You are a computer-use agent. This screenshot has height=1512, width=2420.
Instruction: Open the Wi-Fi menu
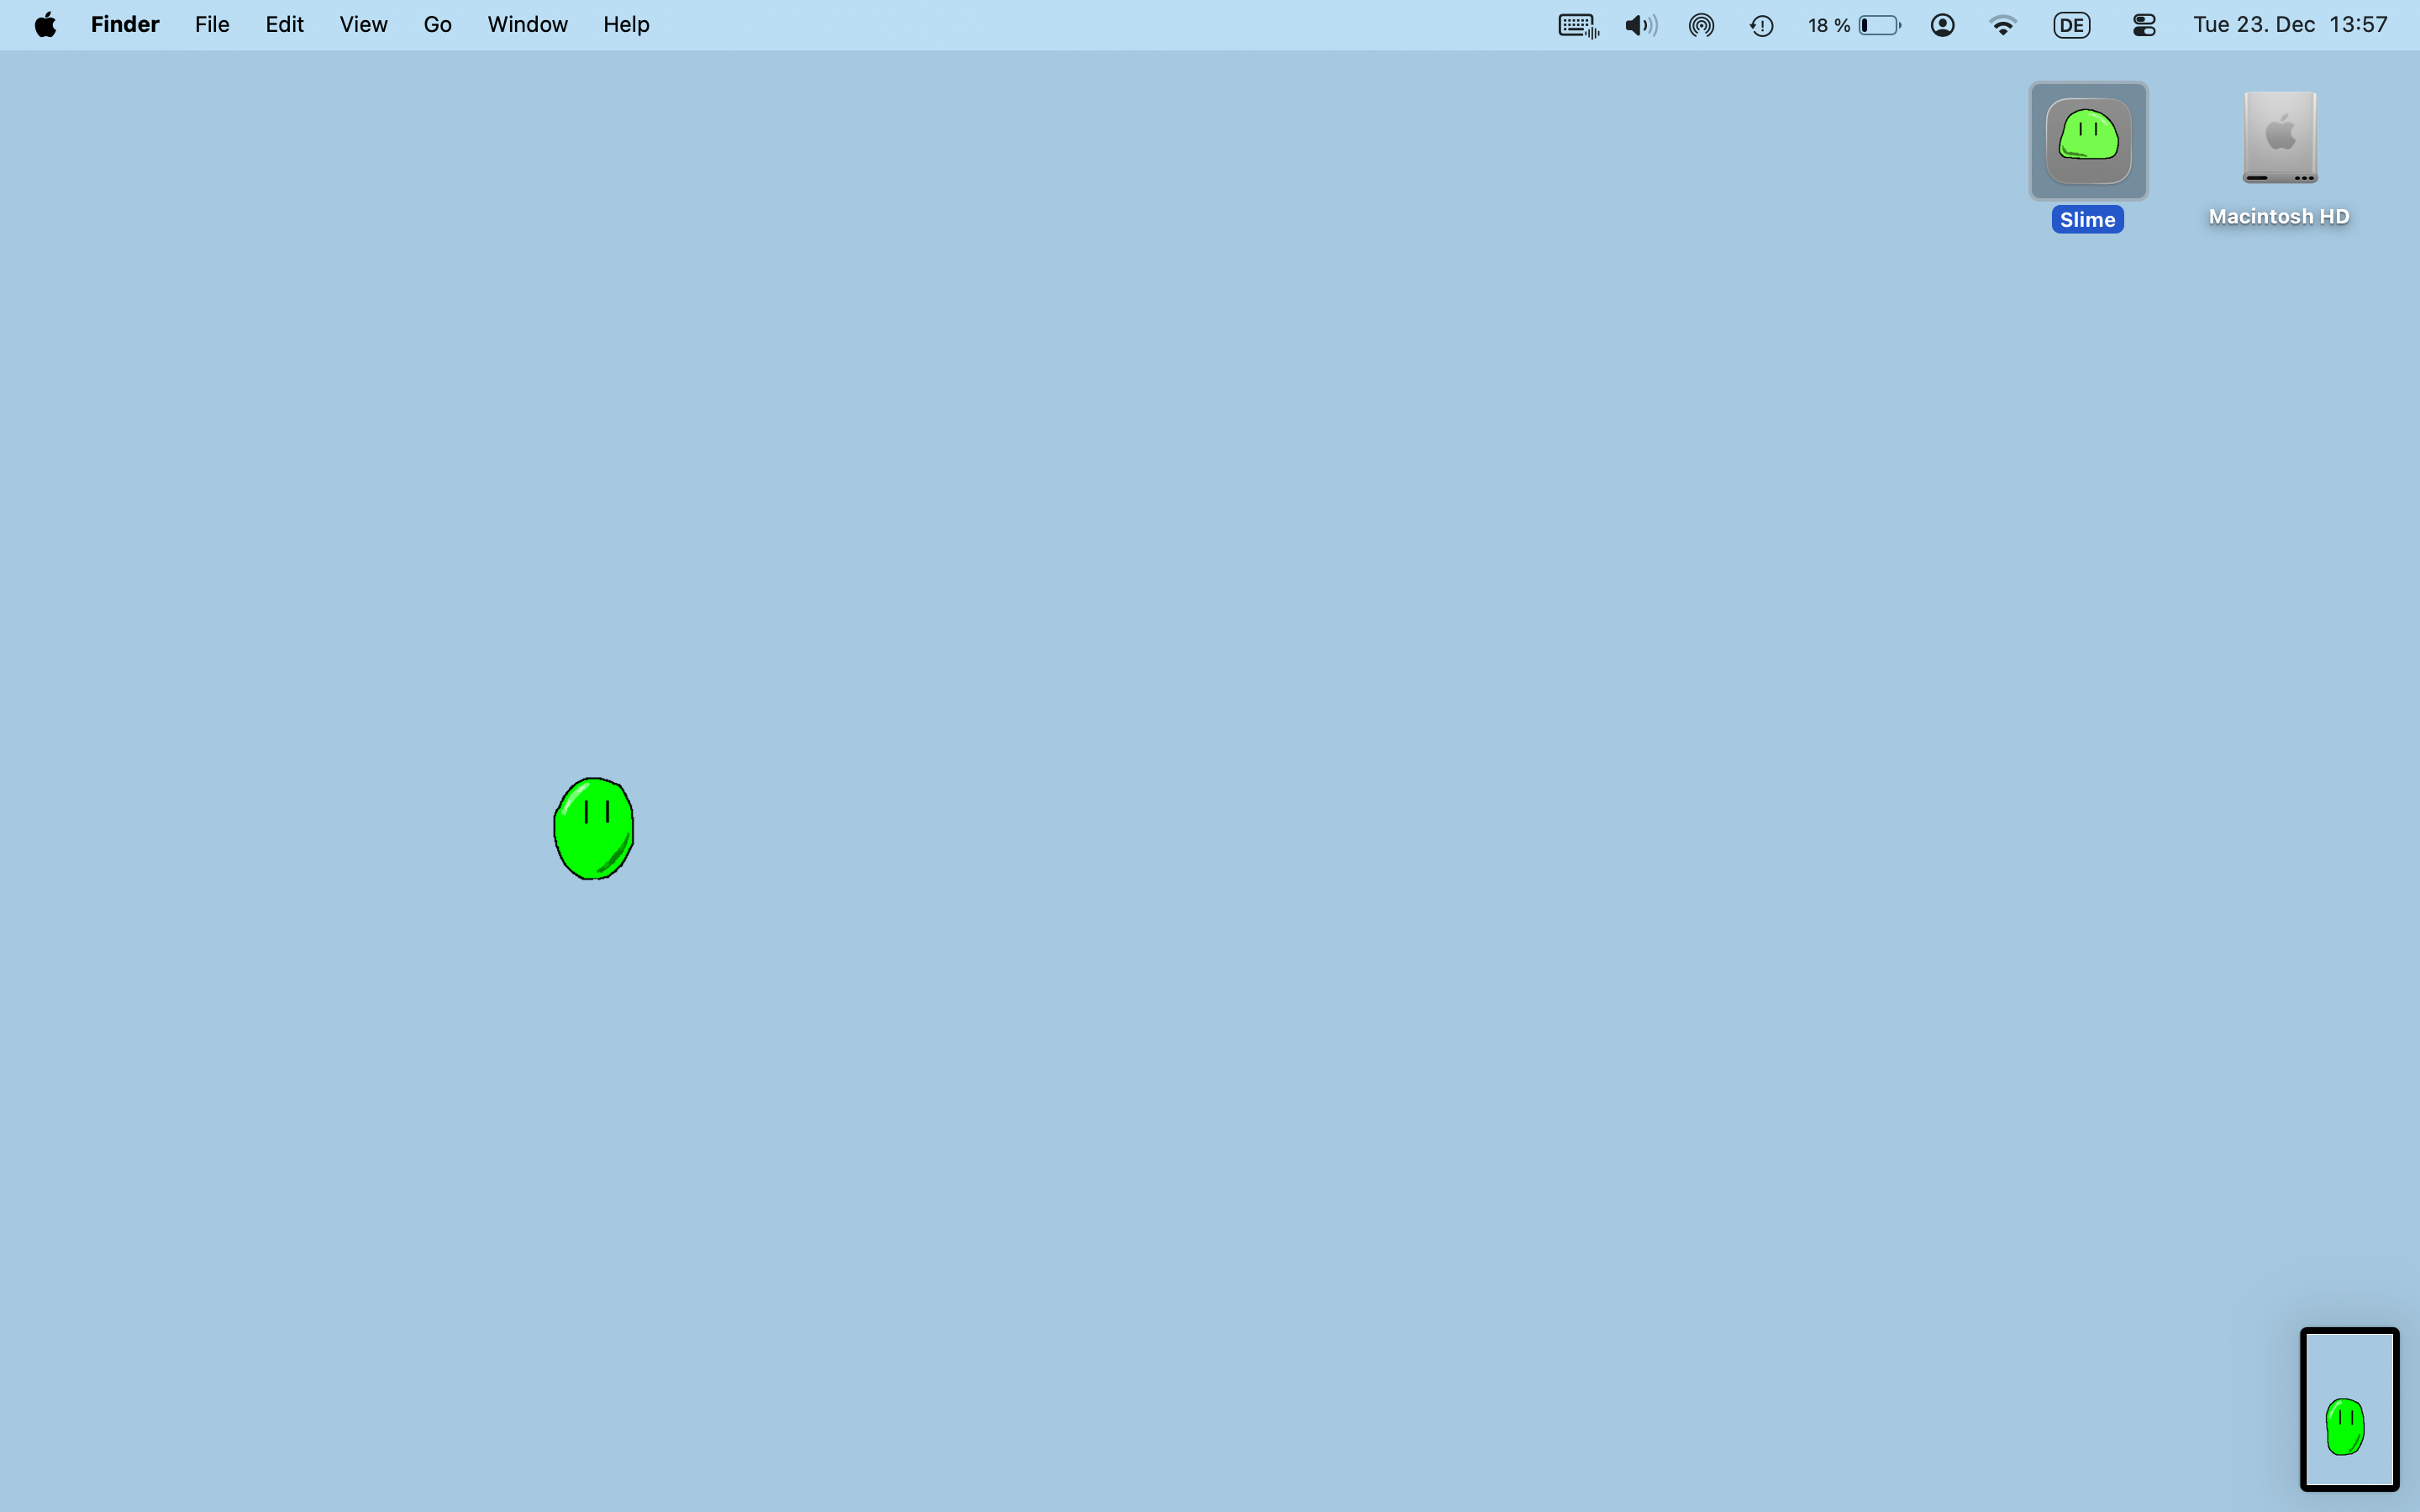coord(2003,25)
